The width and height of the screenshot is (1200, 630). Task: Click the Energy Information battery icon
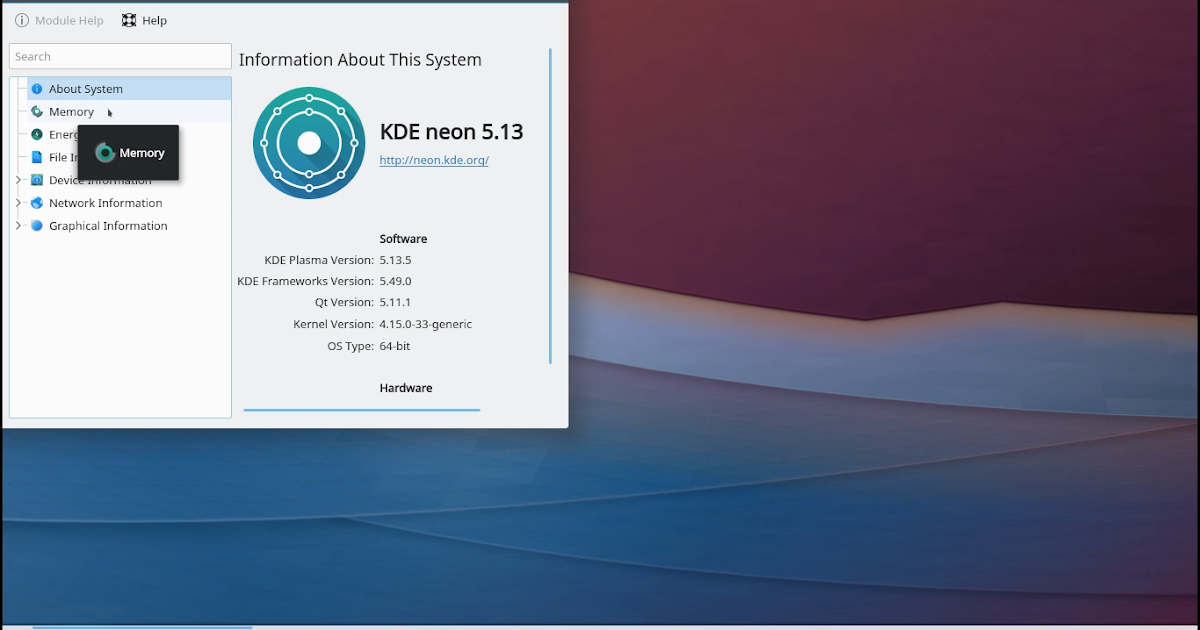point(37,134)
